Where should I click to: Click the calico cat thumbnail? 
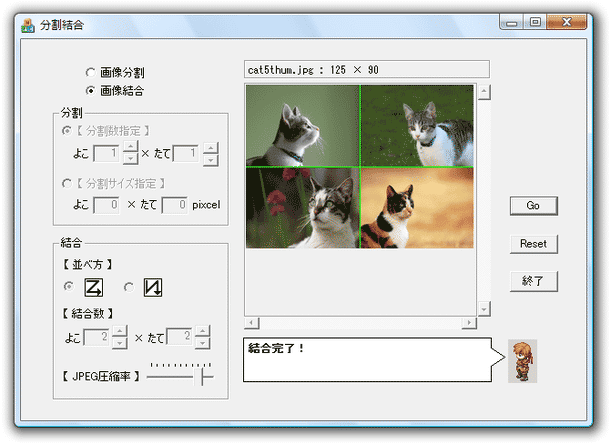(417, 208)
